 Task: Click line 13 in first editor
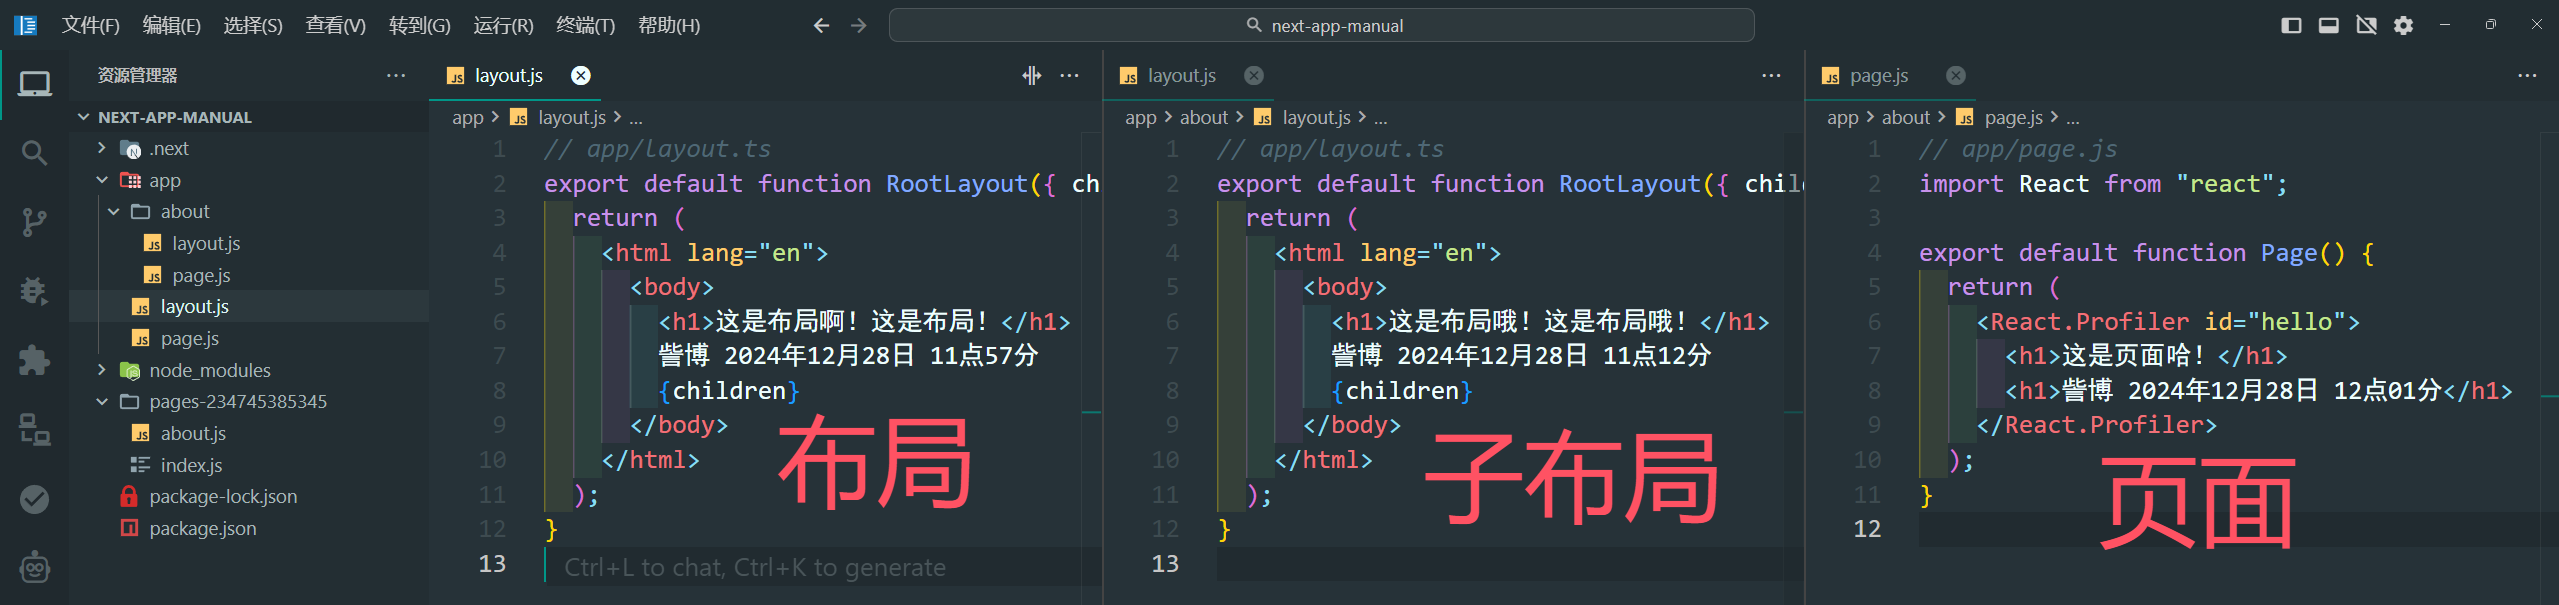(822, 565)
